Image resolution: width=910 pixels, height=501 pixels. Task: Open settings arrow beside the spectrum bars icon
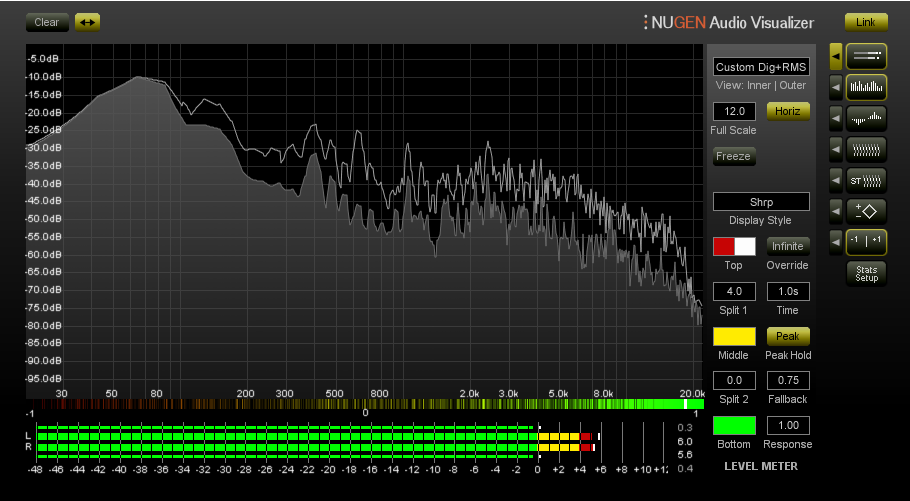[x=836, y=88]
